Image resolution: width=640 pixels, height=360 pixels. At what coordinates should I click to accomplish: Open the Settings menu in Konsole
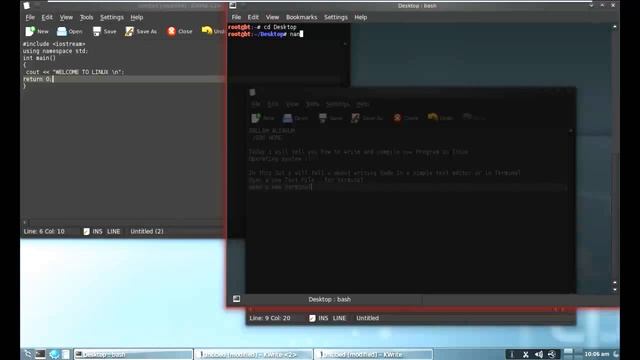(336, 17)
